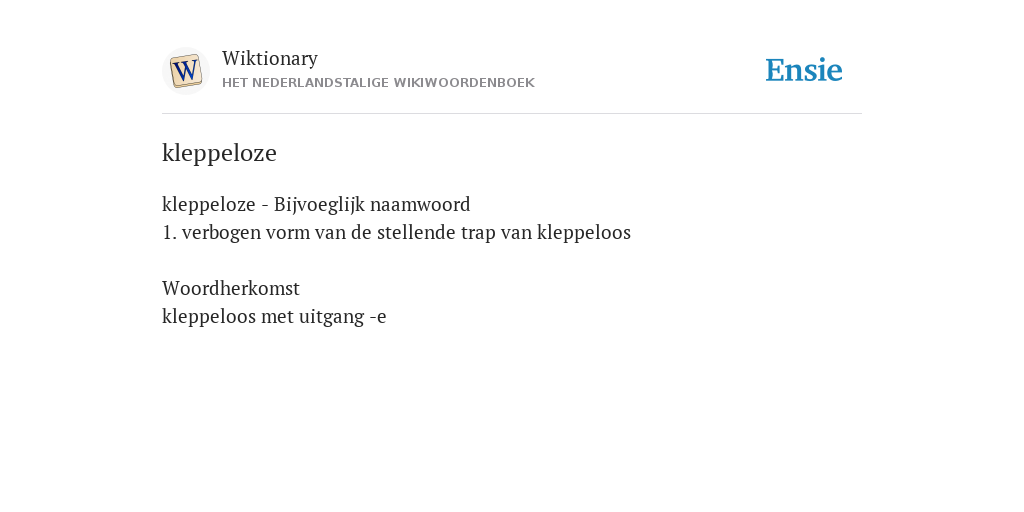The image size is (1024, 512).
Task: Click 'kleppeloos' in the etymology line
Action: [x=208, y=317]
